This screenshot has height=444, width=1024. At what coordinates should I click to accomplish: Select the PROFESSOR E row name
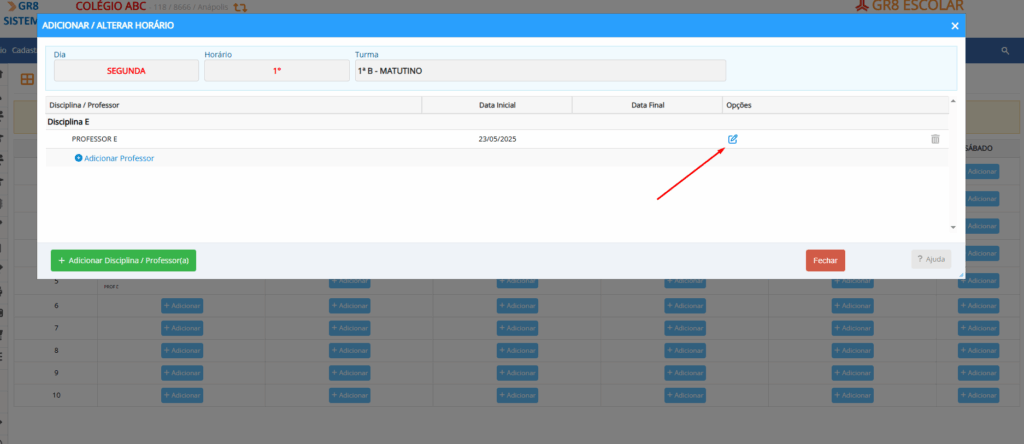(95, 139)
